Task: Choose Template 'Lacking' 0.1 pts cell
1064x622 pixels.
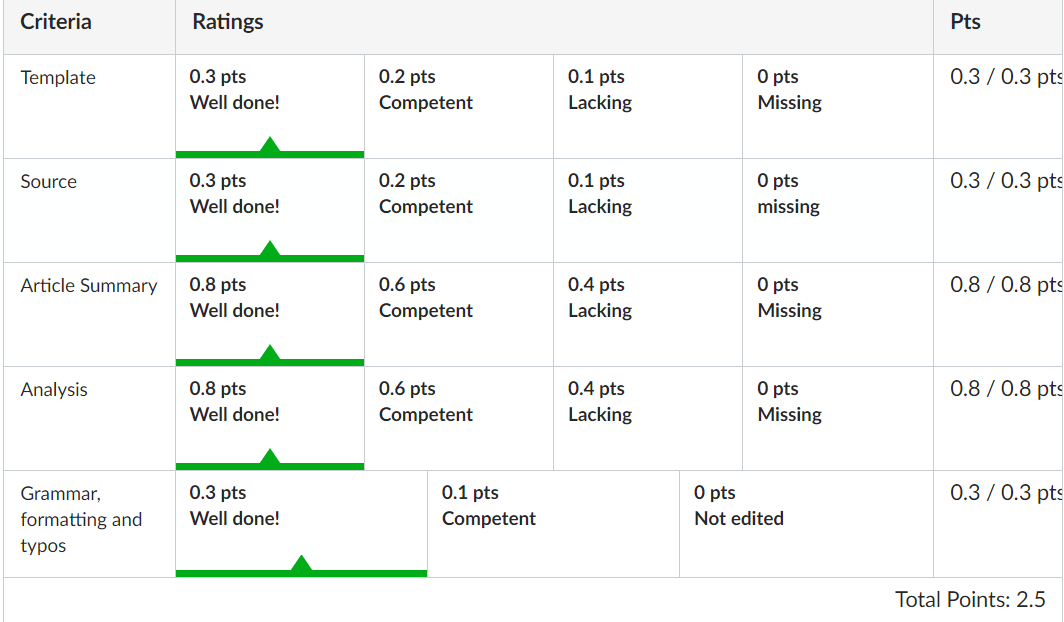Action: pos(648,106)
